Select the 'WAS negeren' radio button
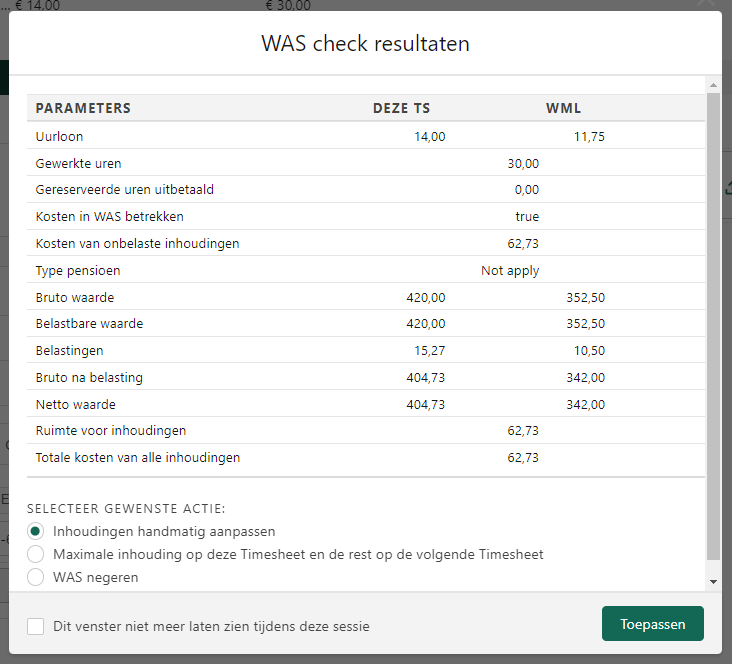 point(36,577)
